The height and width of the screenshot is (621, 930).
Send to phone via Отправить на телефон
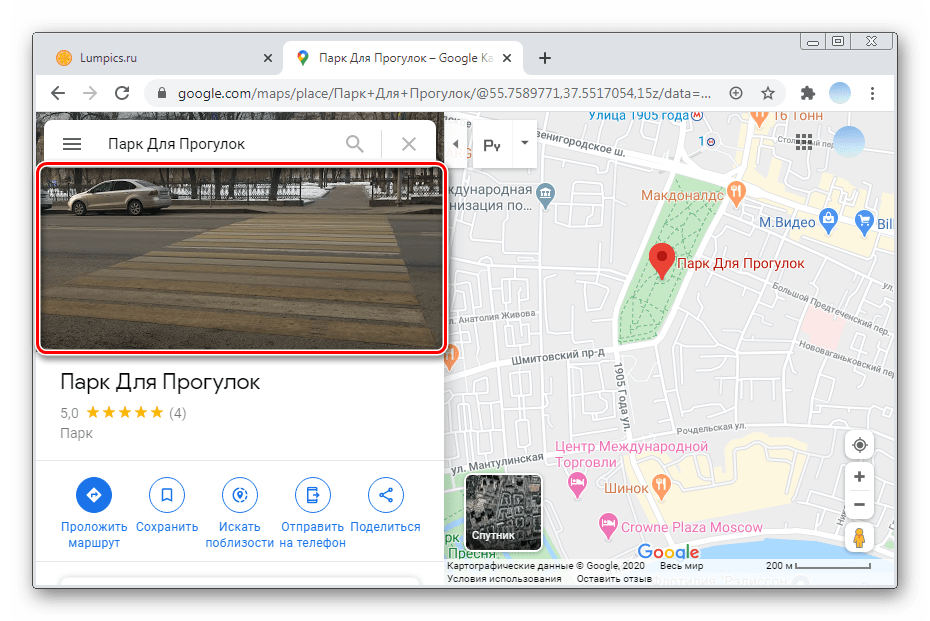click(313, 495)
